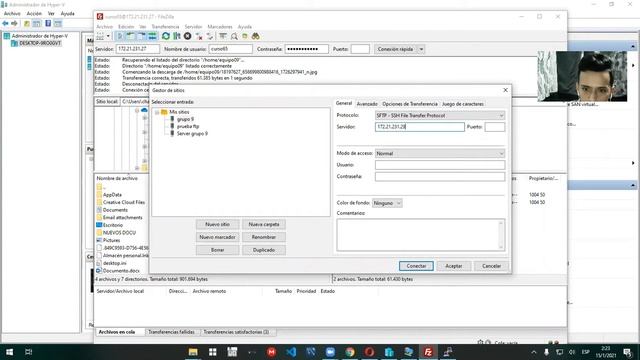Open the notification center in the system tray
The width and height of the screenshot is (640, 360).
628,352
